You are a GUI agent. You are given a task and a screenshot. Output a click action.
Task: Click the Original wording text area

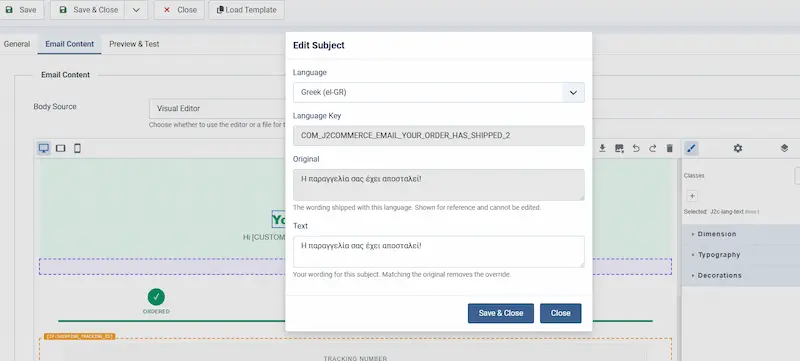click(x=439, y=185)
